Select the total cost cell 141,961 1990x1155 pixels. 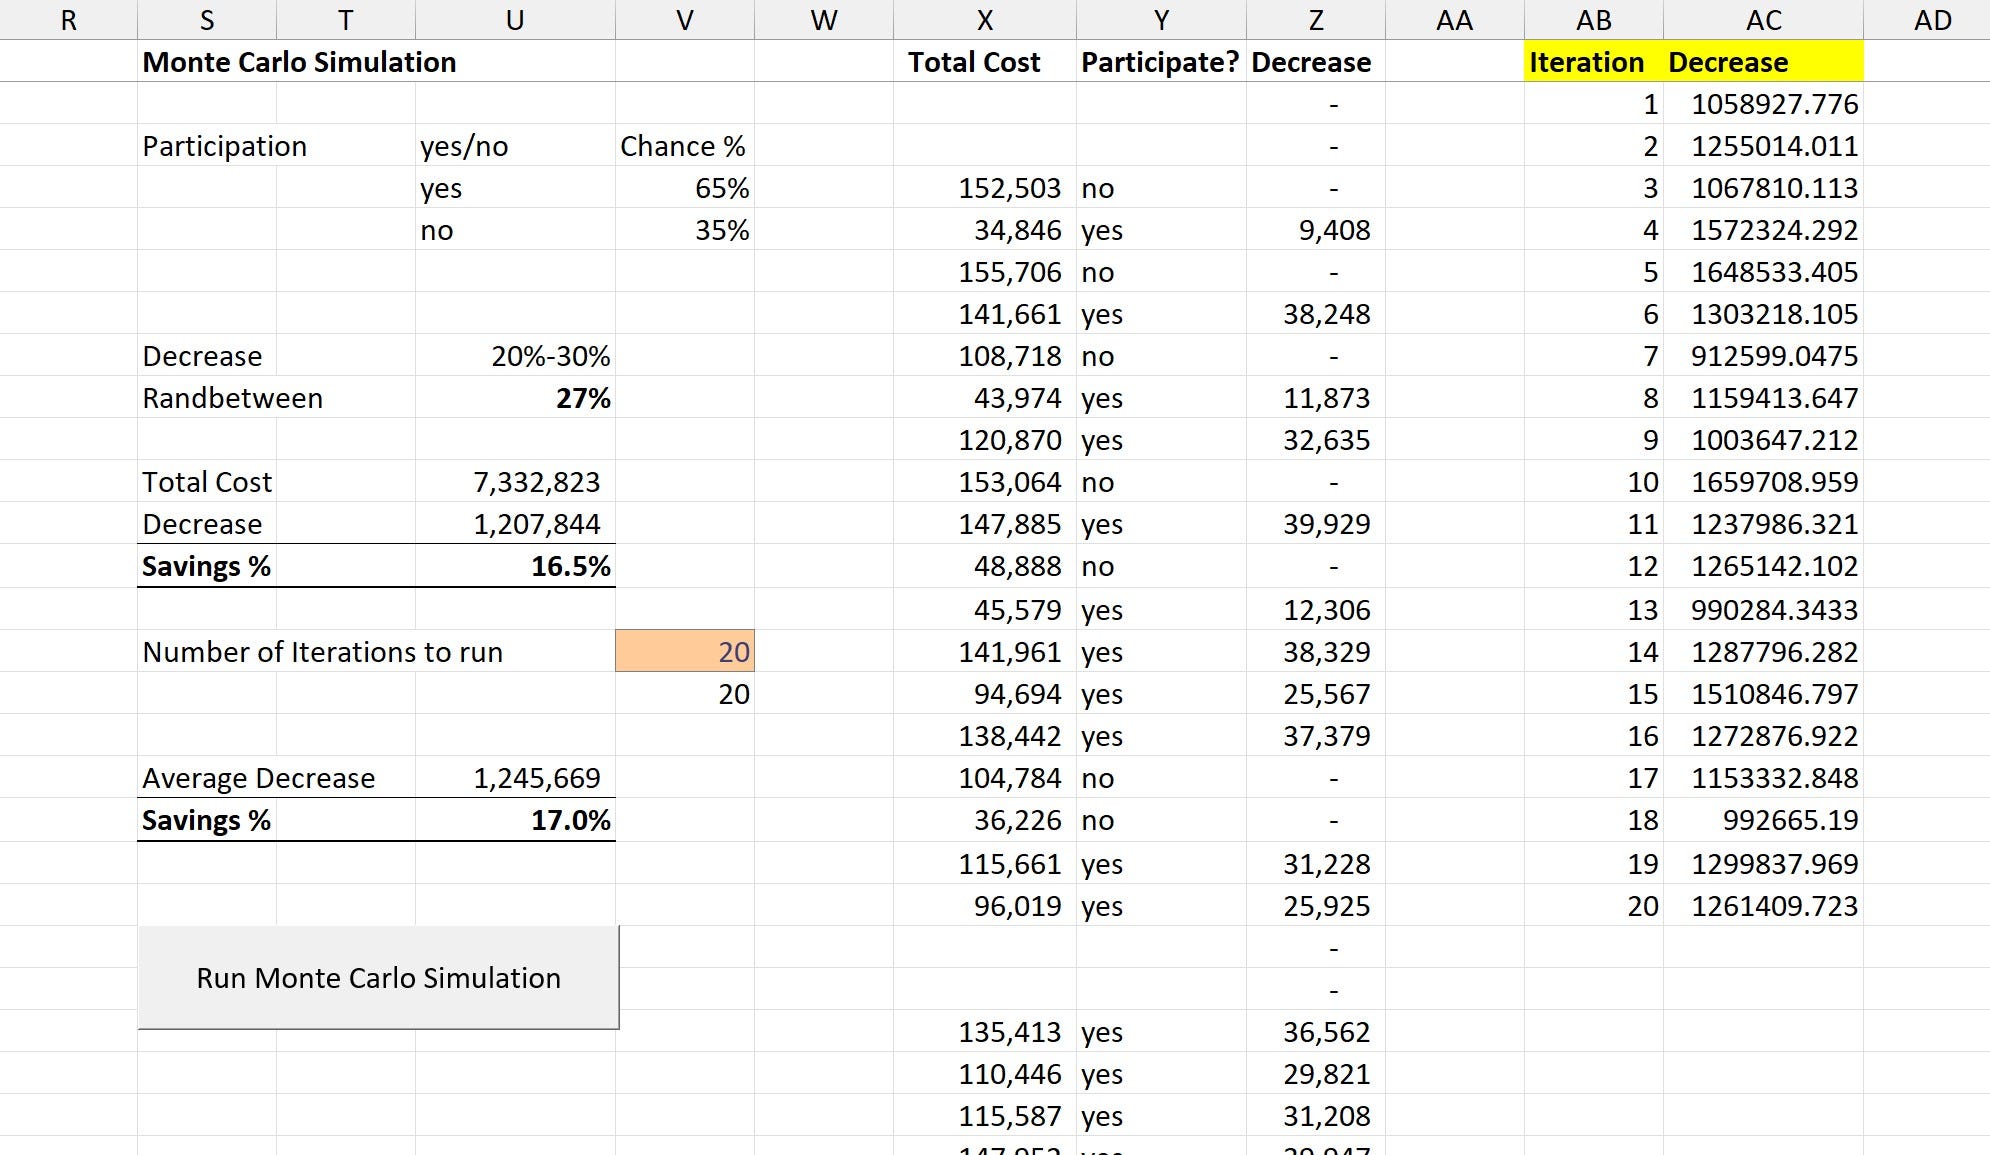point(985,652)
